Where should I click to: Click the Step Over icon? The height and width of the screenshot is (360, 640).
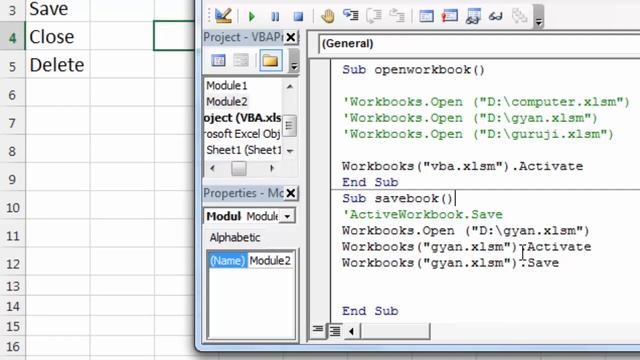coord(373,16)
